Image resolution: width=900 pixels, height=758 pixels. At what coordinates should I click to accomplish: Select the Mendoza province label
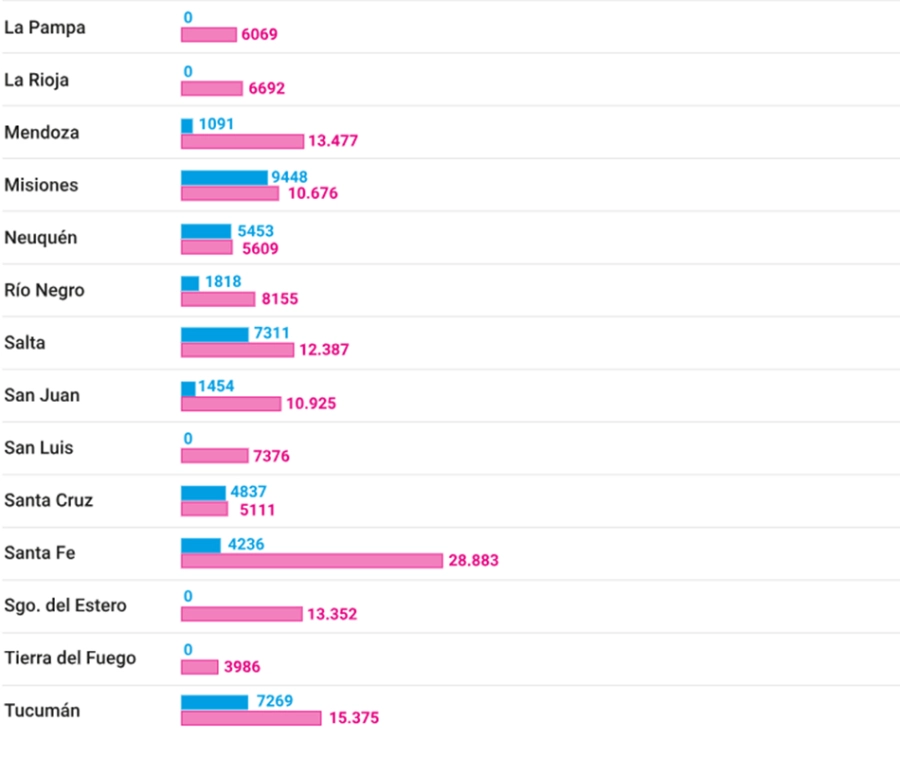coord(41,132)
